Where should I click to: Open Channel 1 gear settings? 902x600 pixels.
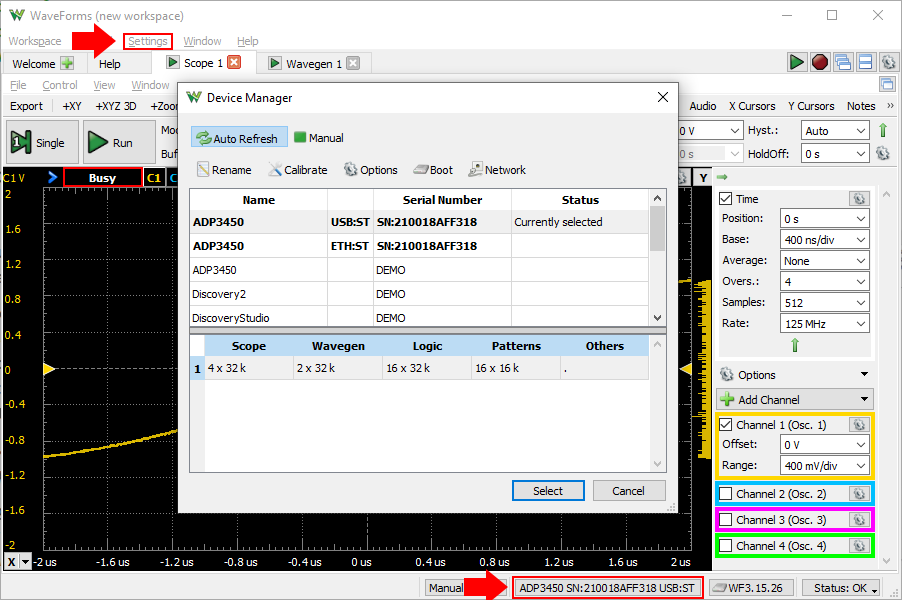tap(859, 425)
